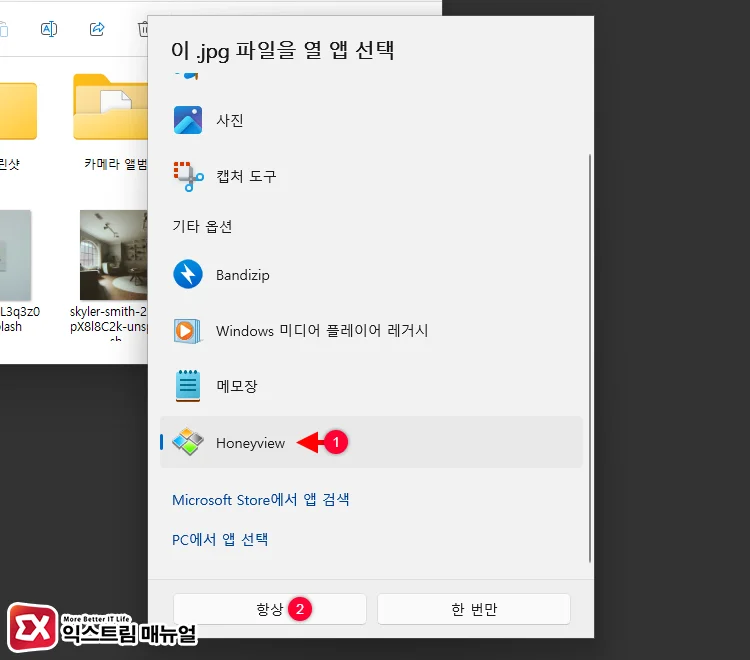Select Honeyview as the opening app
750x660 pixels.
click(371, 442)
